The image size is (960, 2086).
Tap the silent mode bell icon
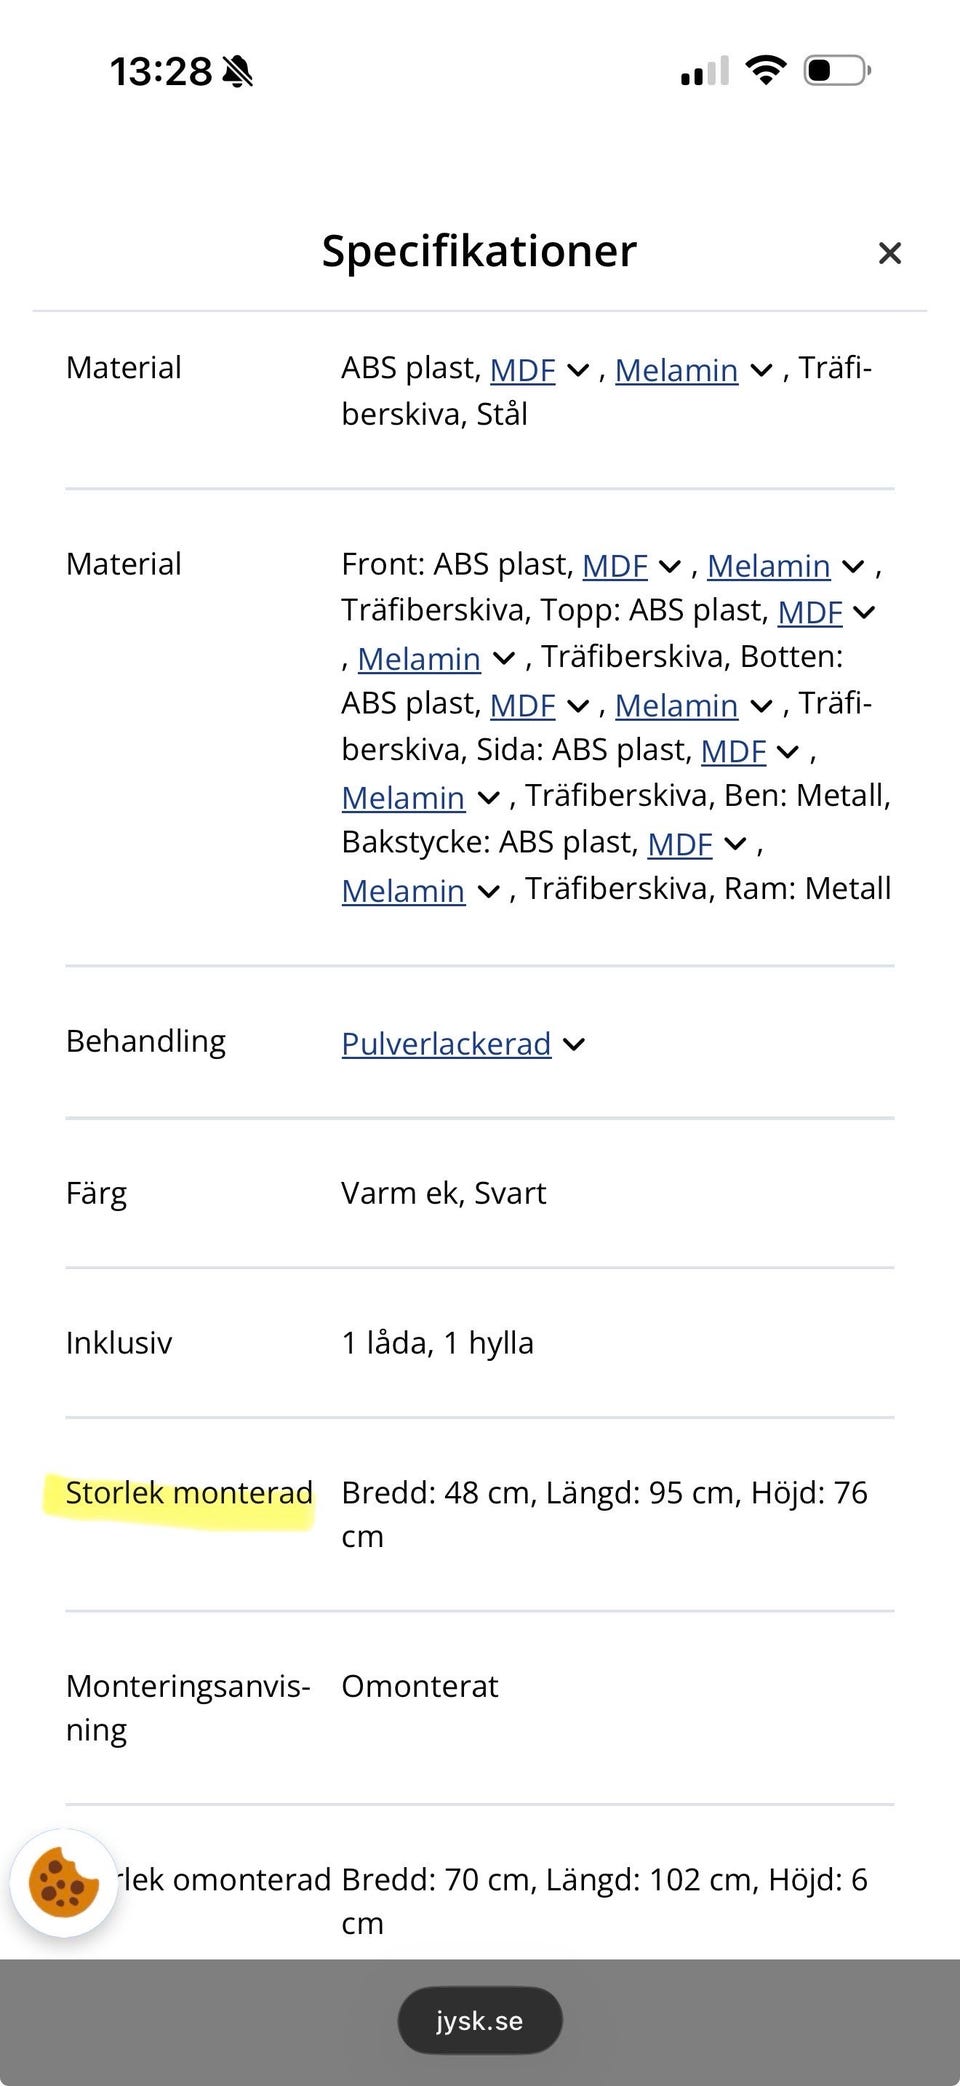(238, 72)
